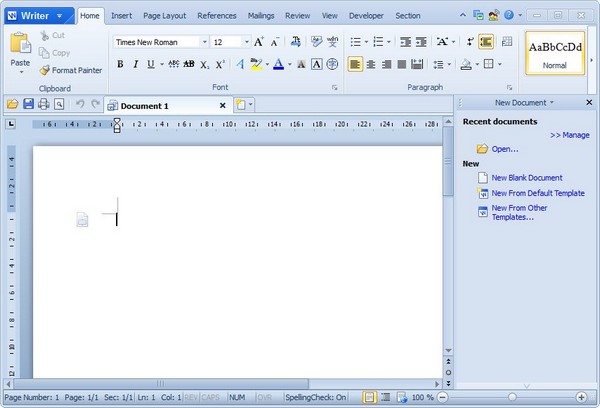Switch to the Mailings tab
Image resolution: width=600 pixels, height=408 pixels.
click(261, 16)
